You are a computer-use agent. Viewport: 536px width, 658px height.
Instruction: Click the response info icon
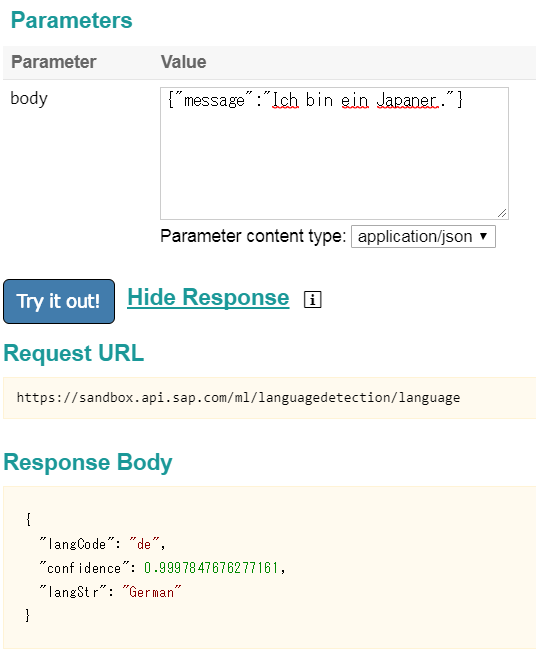click(312, 300)
